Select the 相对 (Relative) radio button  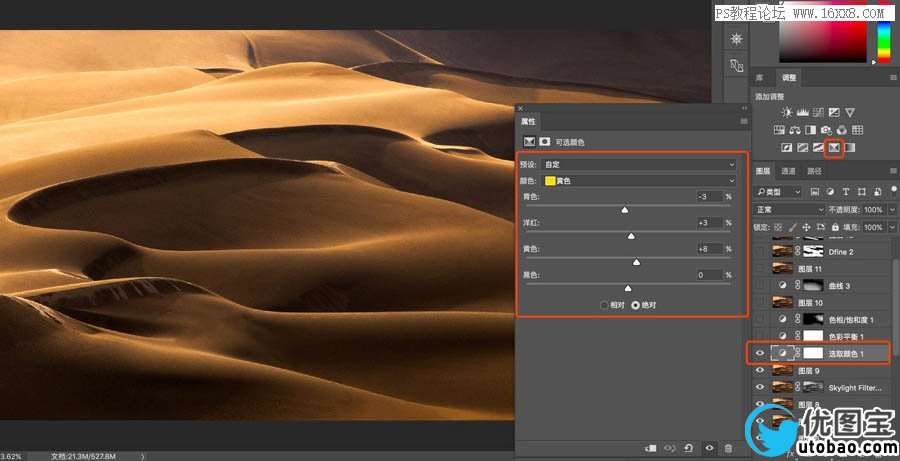[603, 304]
